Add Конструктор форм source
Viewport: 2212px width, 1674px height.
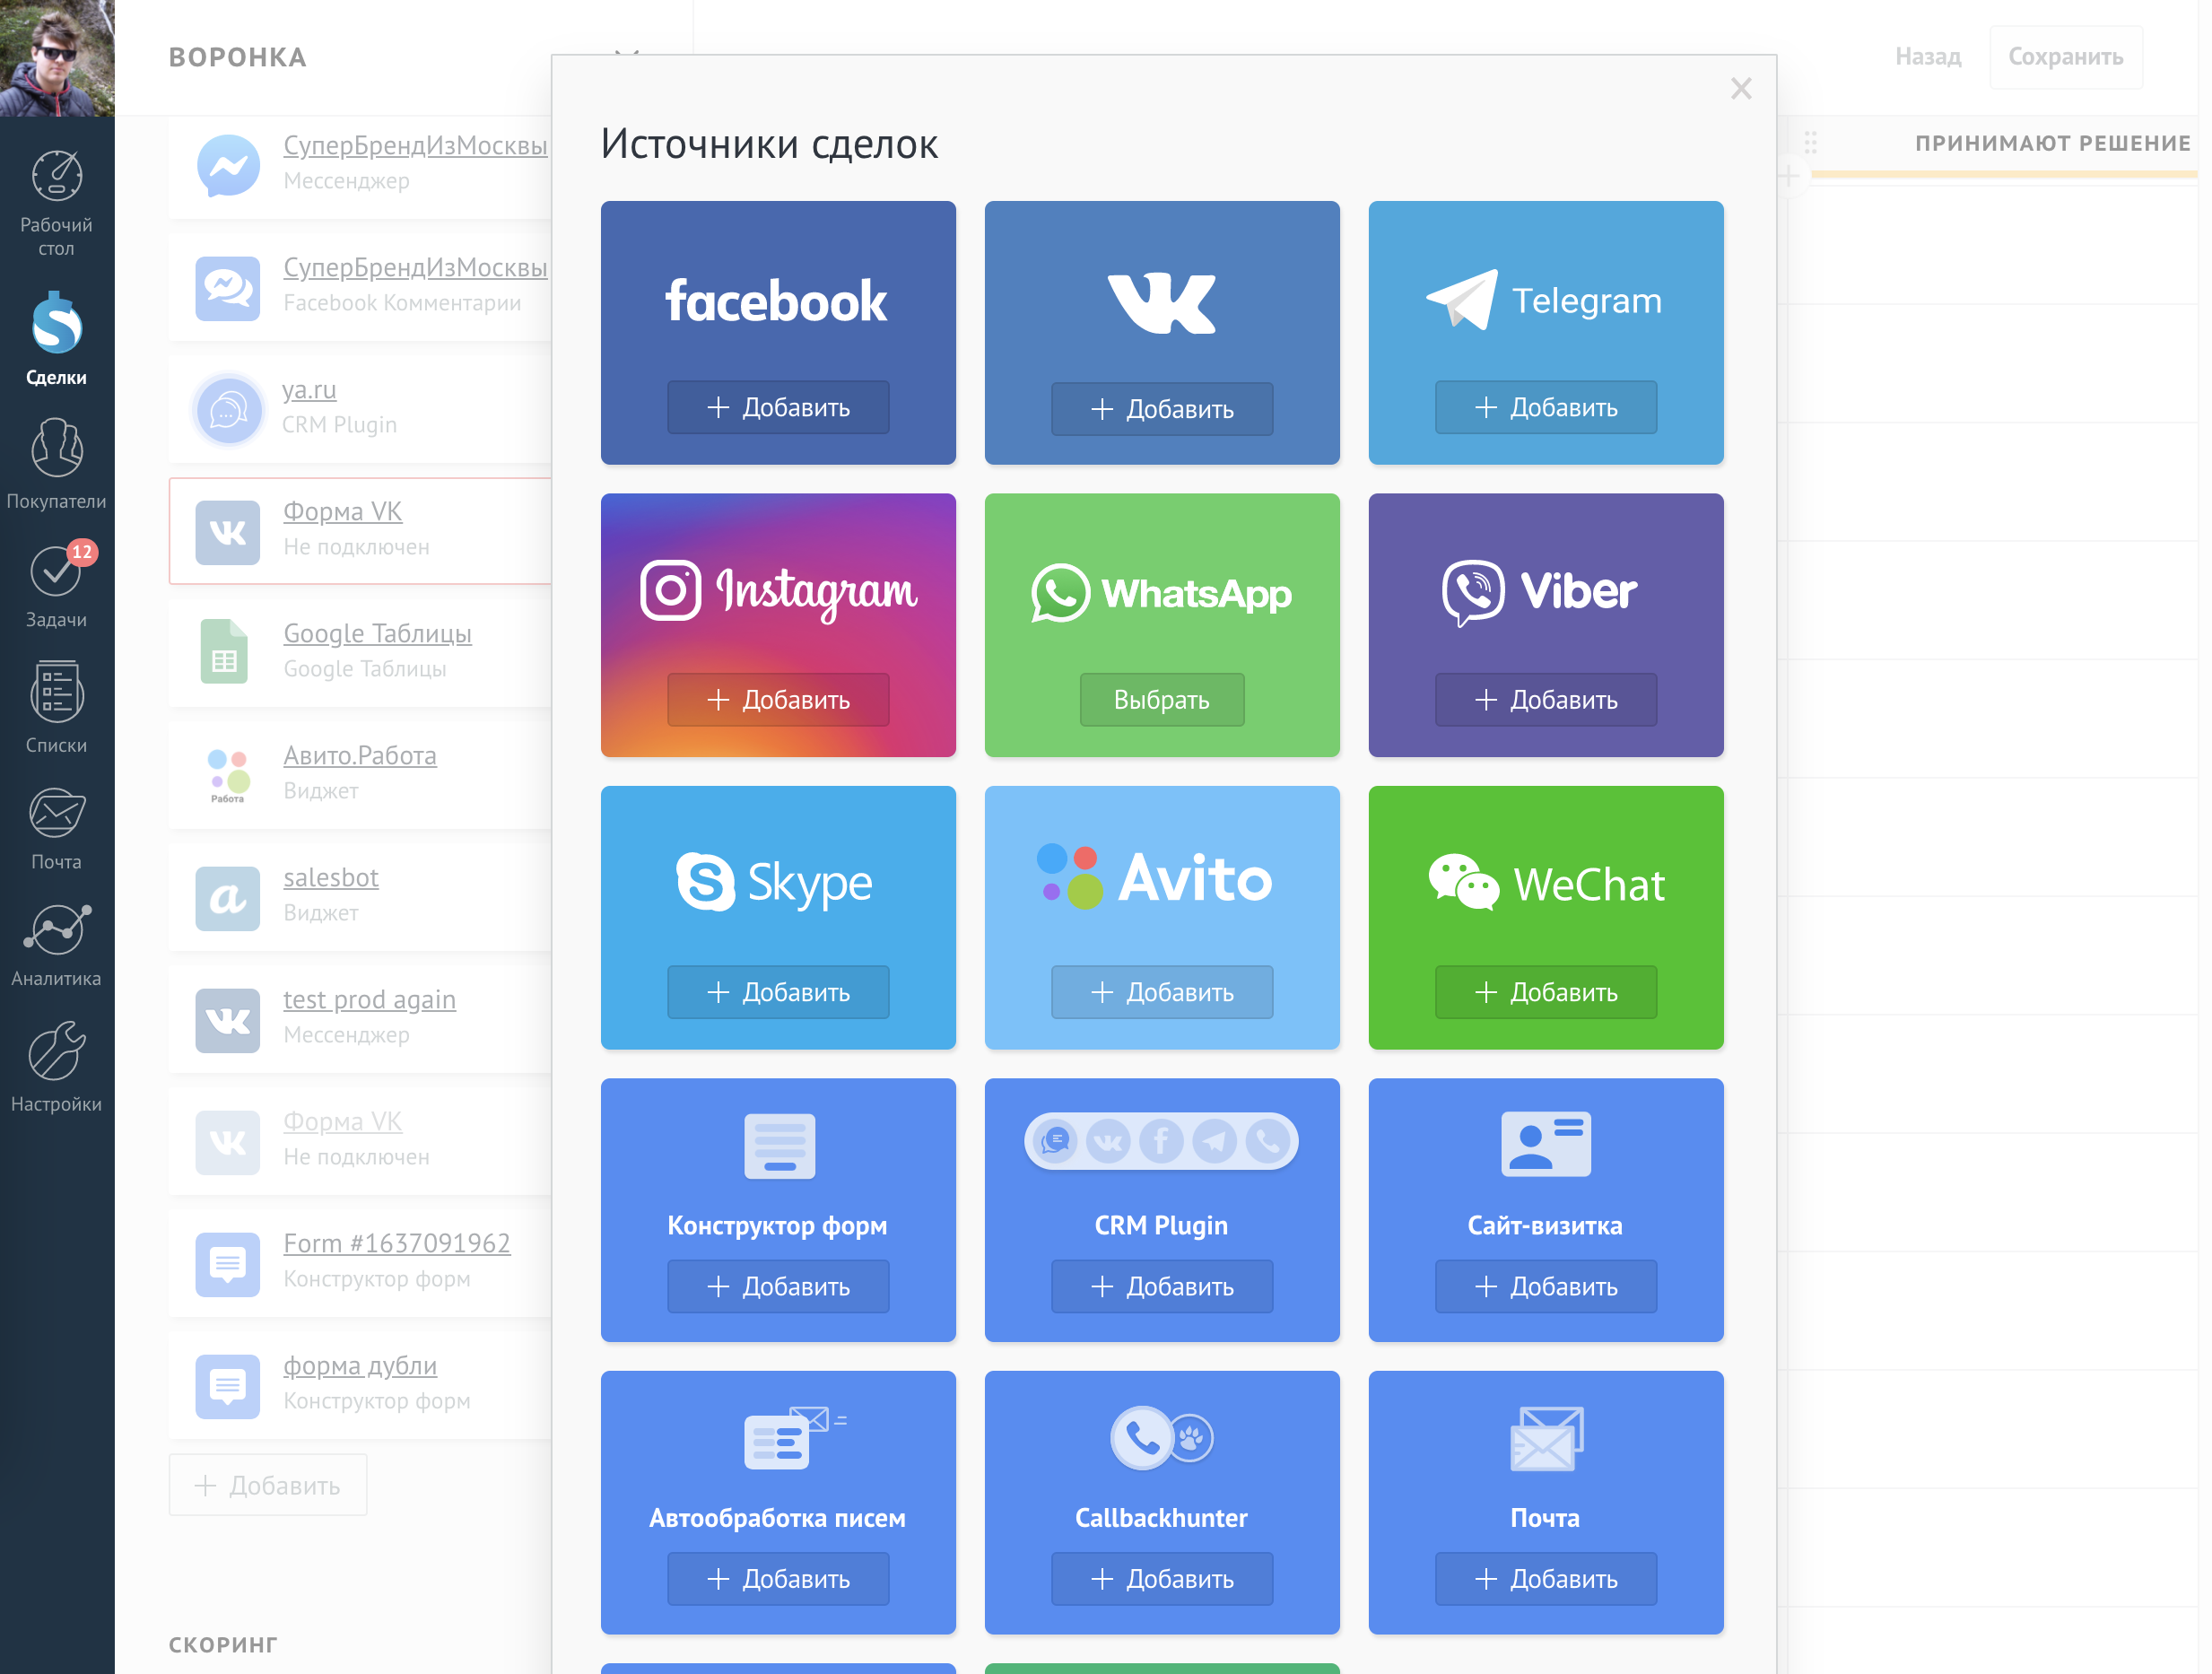(x=778, y=1286)
